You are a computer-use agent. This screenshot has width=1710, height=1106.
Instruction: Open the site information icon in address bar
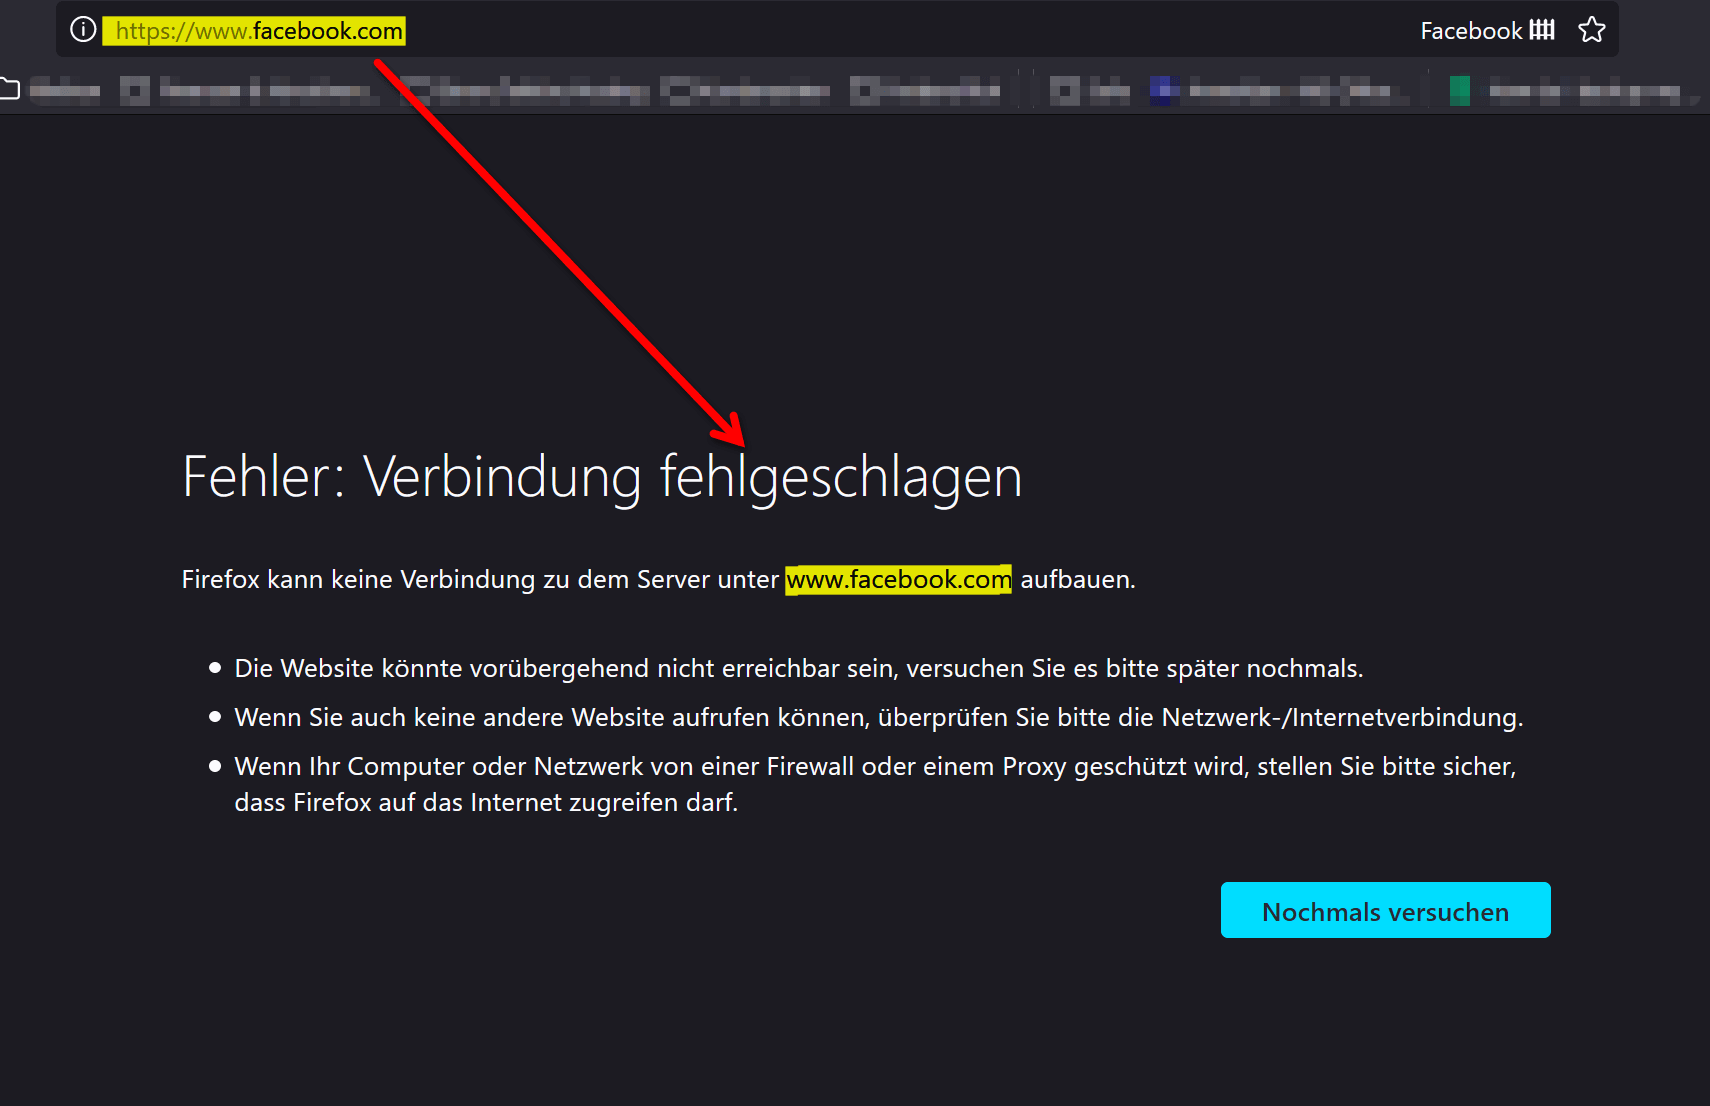coord(84,30)
